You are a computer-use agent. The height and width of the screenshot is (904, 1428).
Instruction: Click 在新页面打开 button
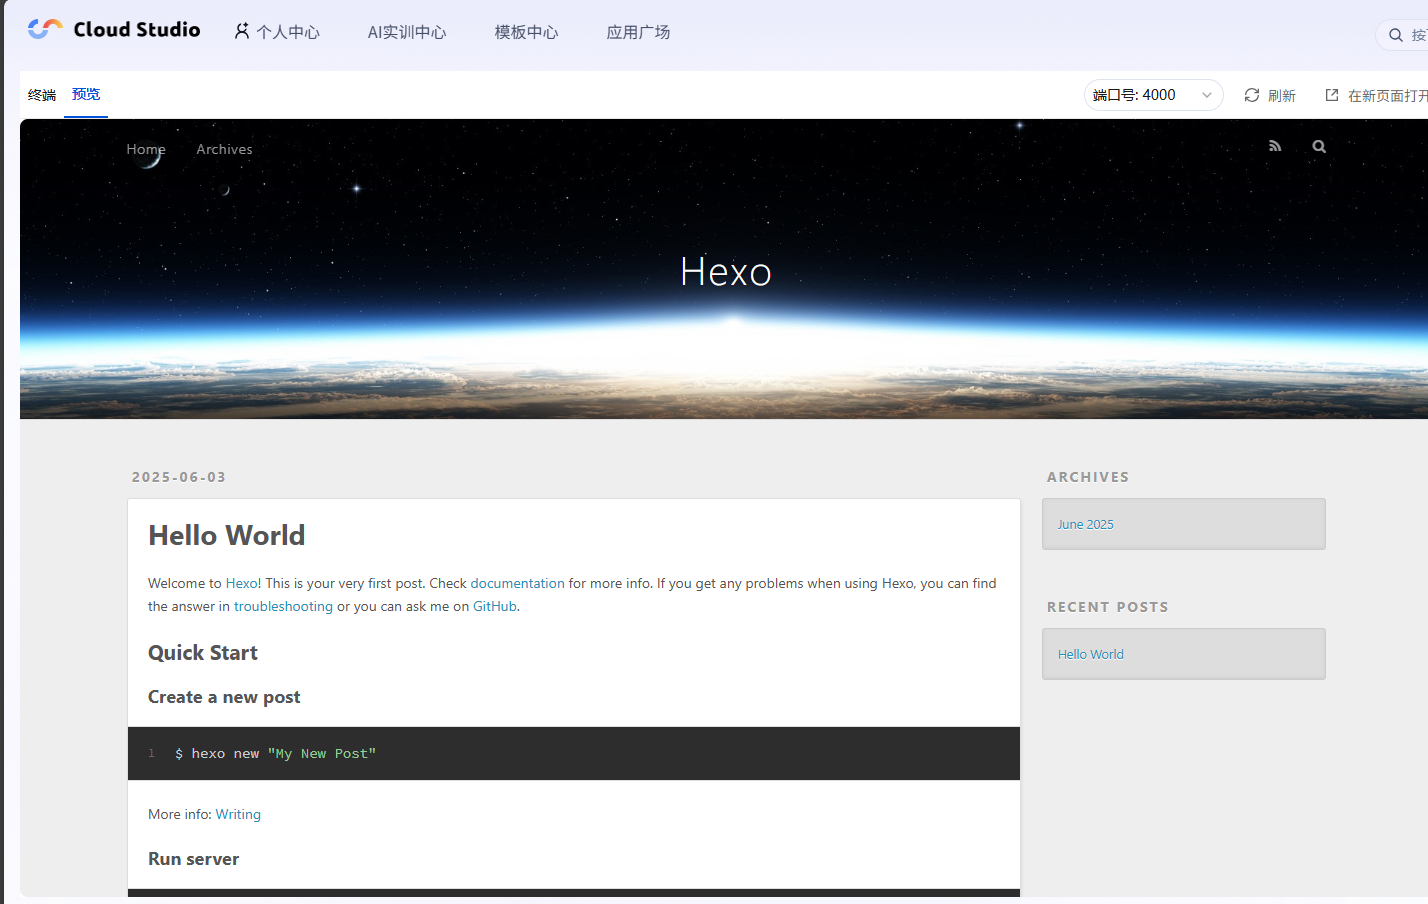(1376, 95)
